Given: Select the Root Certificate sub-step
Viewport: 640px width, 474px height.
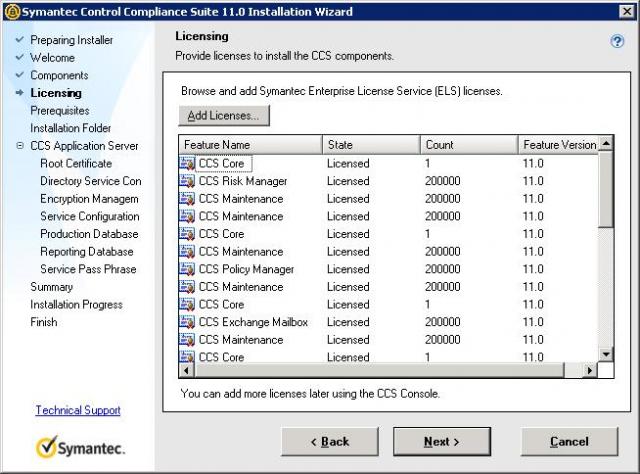Looking at the screenshot, I should click(x=76, y=163).
